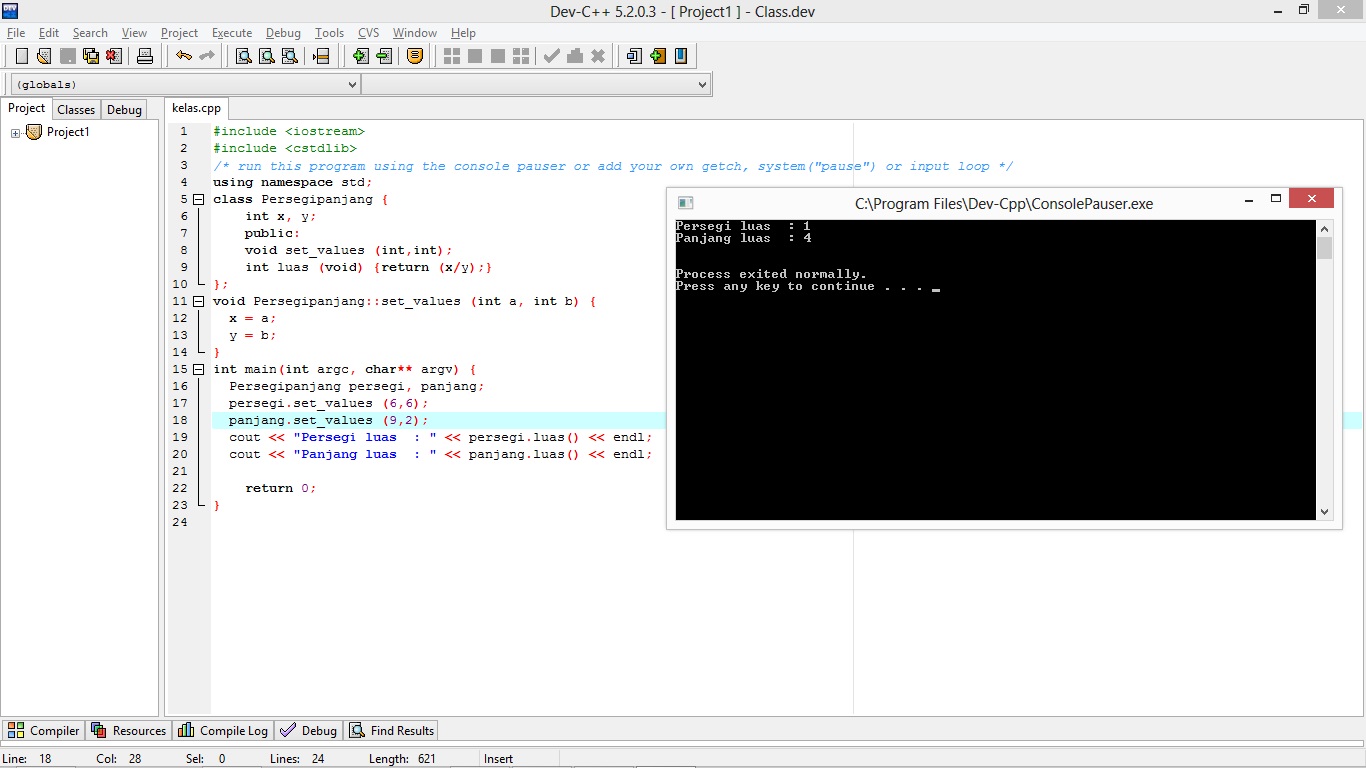Open the Edit menu

pyautogui.click(x=49, y=33)
